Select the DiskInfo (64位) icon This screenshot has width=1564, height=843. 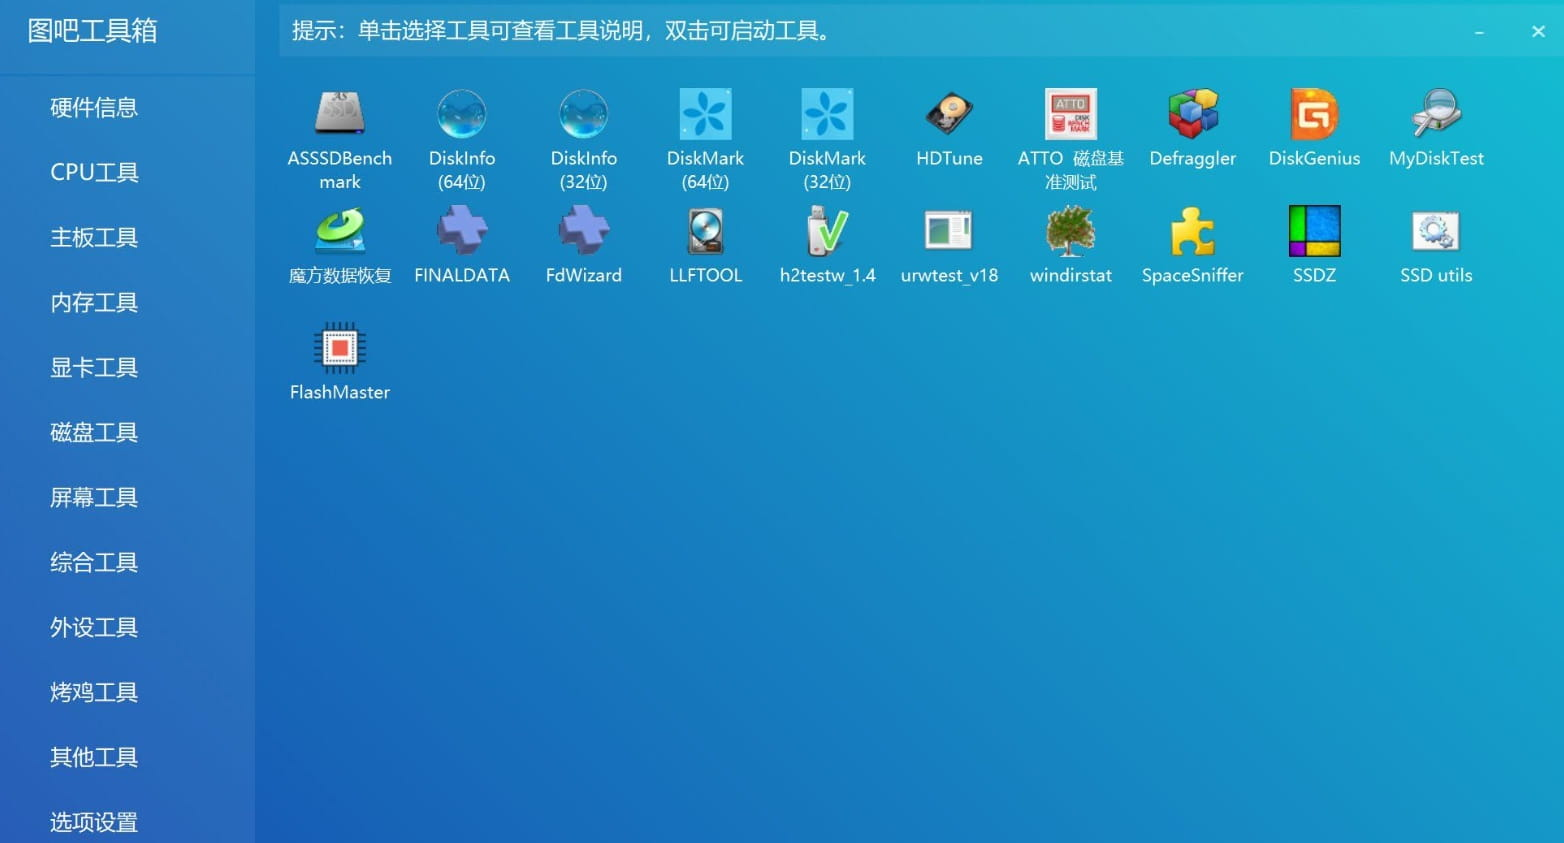(462, 114)
